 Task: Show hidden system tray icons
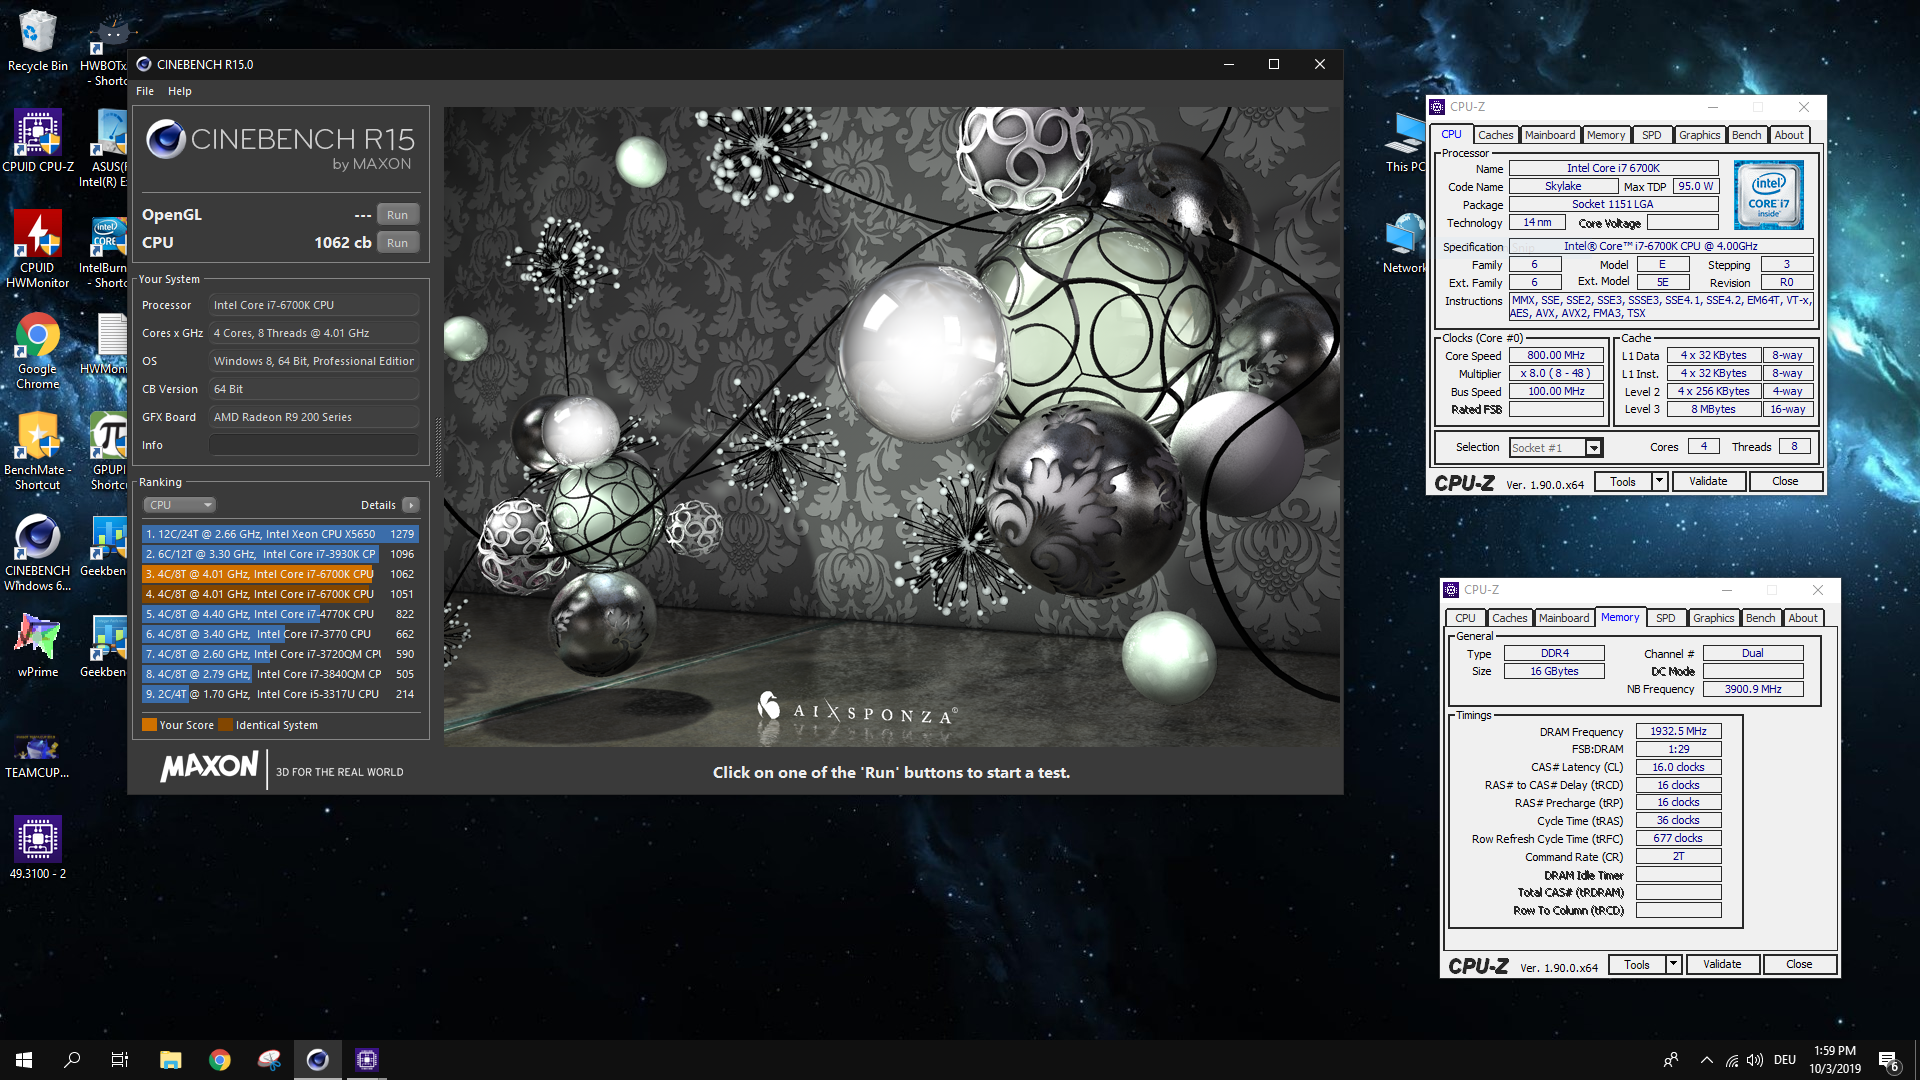click(1707, 1060)
